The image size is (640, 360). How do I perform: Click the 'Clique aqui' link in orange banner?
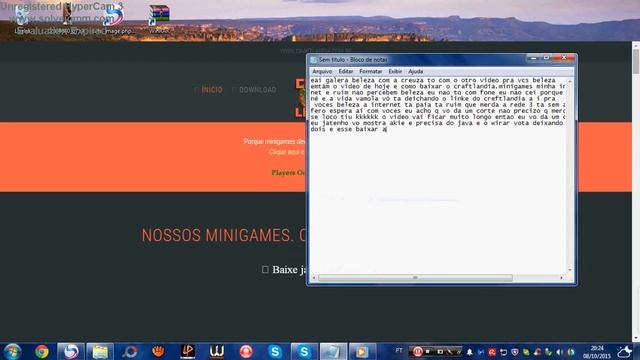[286, 152]
